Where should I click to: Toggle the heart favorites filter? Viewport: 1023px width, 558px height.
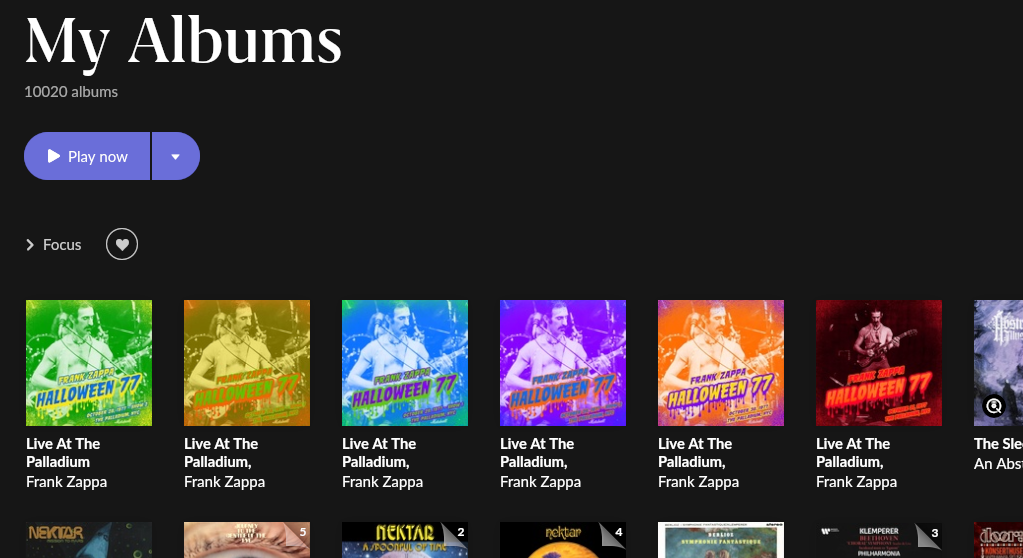tap(122, 244)
